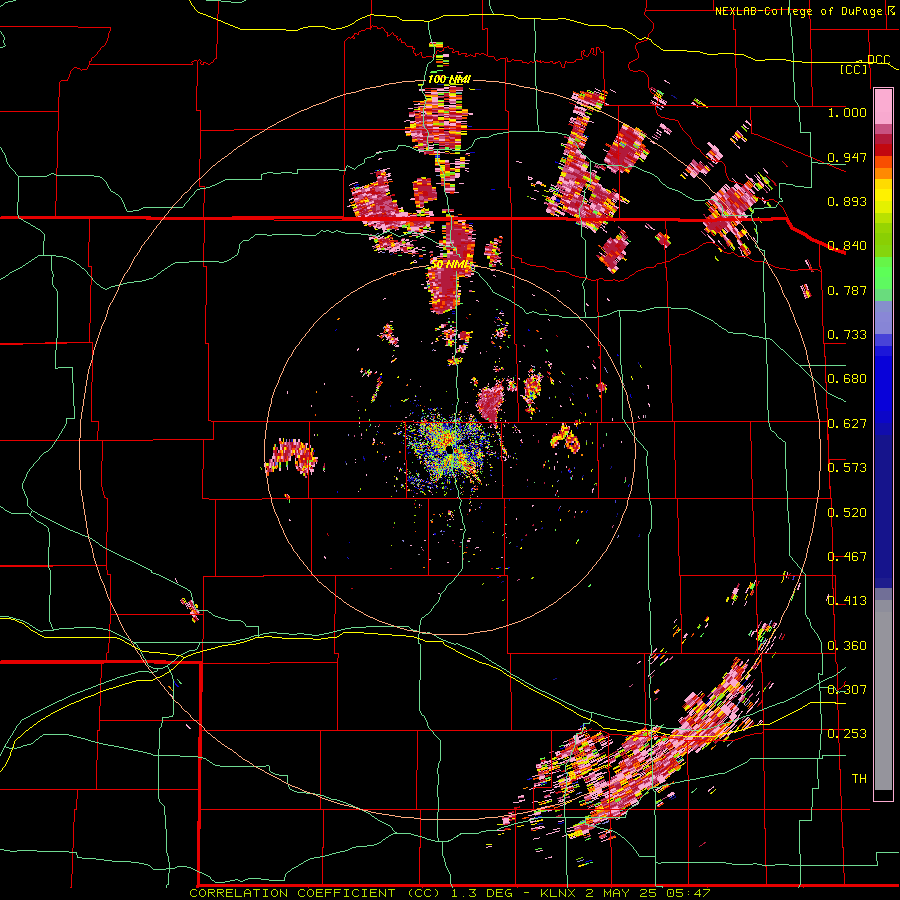Click the 0.733 legend value
Viewport: 900px width, 900px height.
(x=847, y=335)
